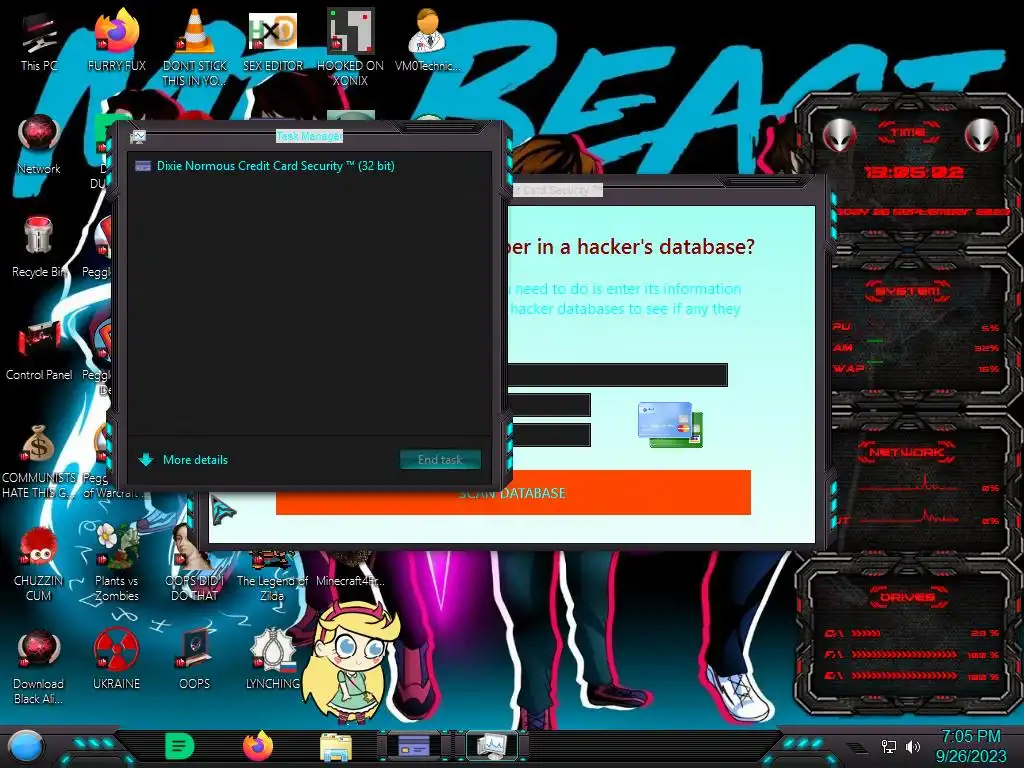Click the credit cards image
The image size is (1024, 768).
671,424
